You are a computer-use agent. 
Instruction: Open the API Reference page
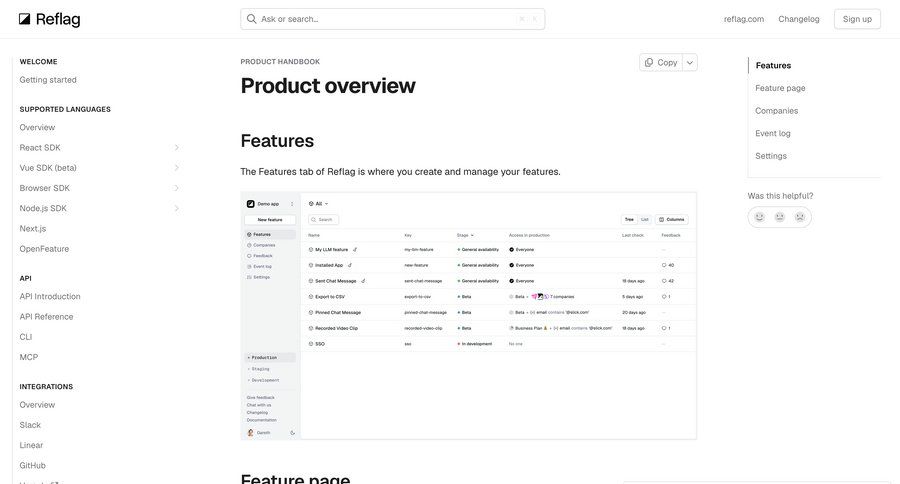pos(46,316)
